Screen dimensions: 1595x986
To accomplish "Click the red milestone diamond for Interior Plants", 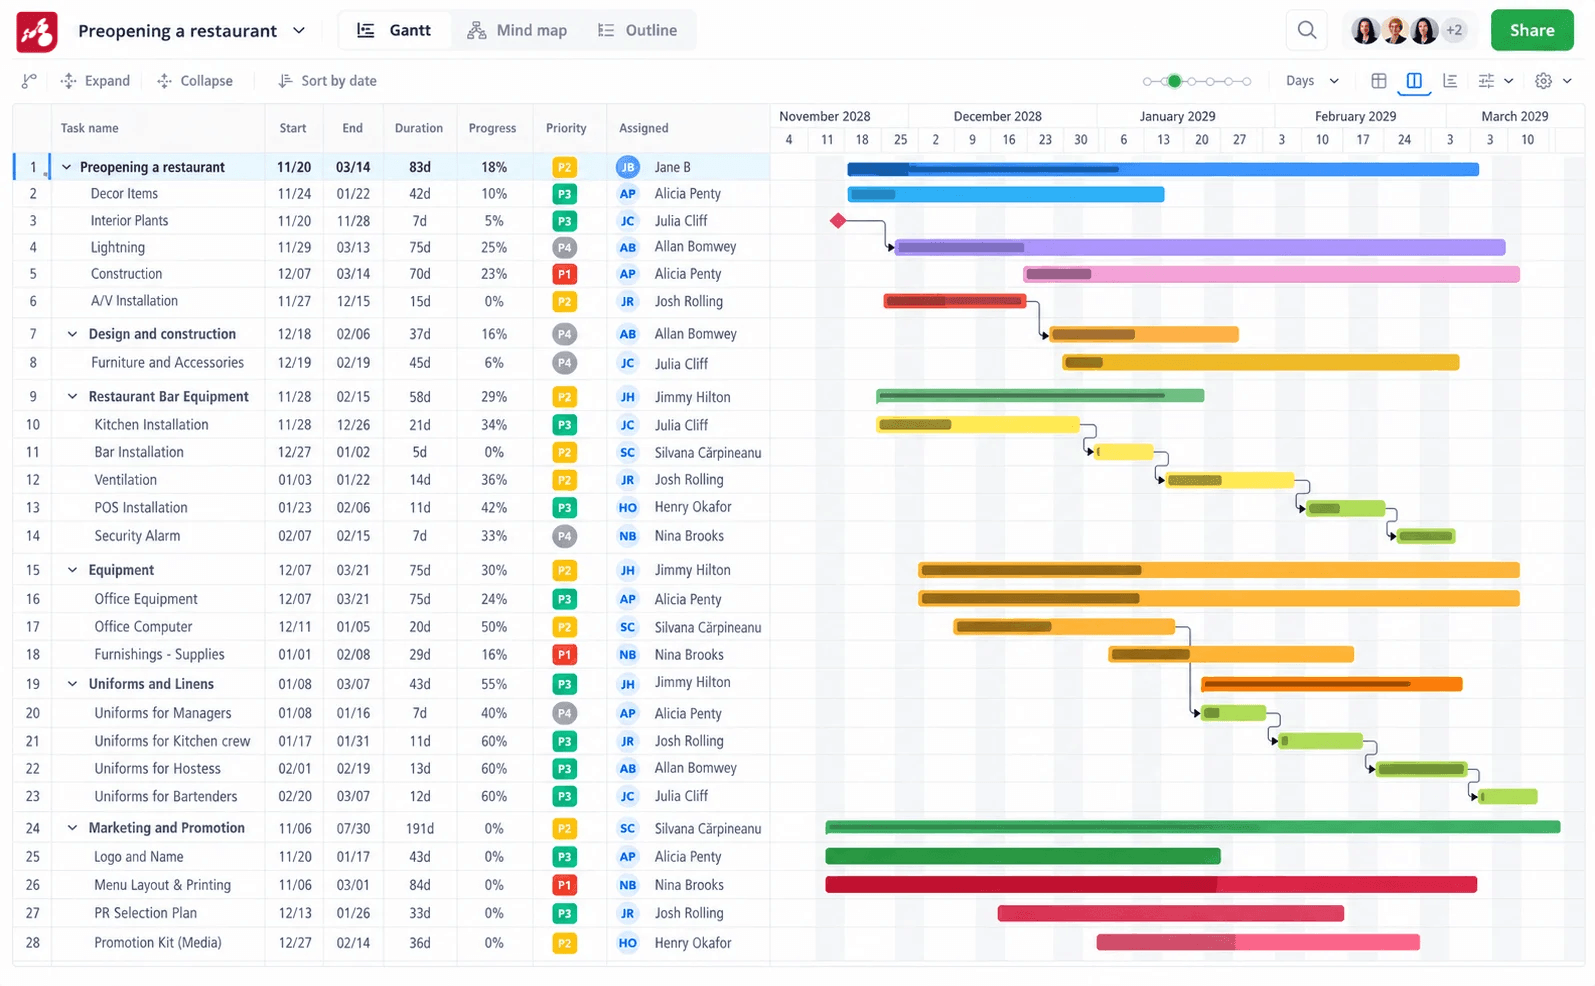I will pos(838,220).
